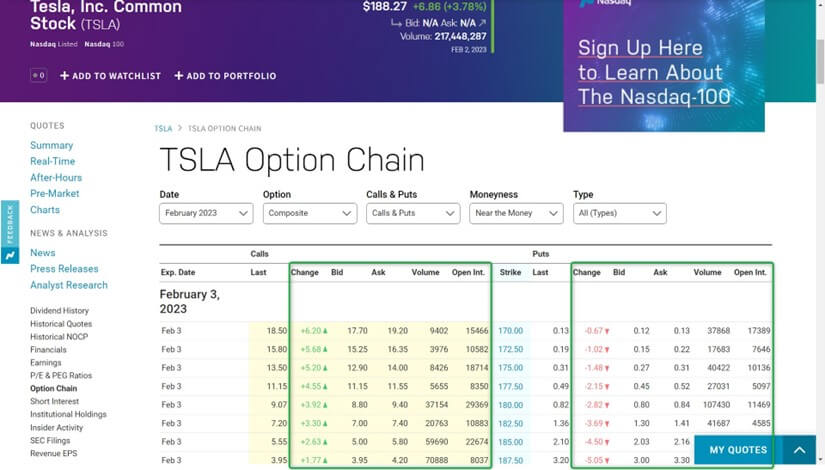Click the plus icon for Add to Portfolio

coord(179,76)
